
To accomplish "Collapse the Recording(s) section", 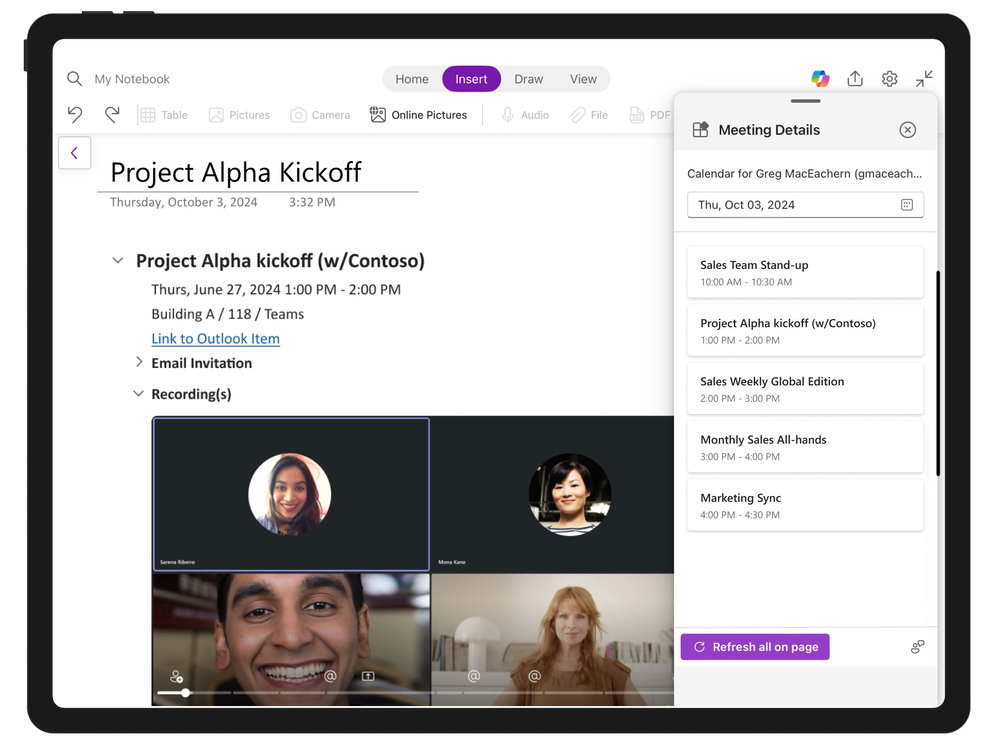I will point(138,394).
